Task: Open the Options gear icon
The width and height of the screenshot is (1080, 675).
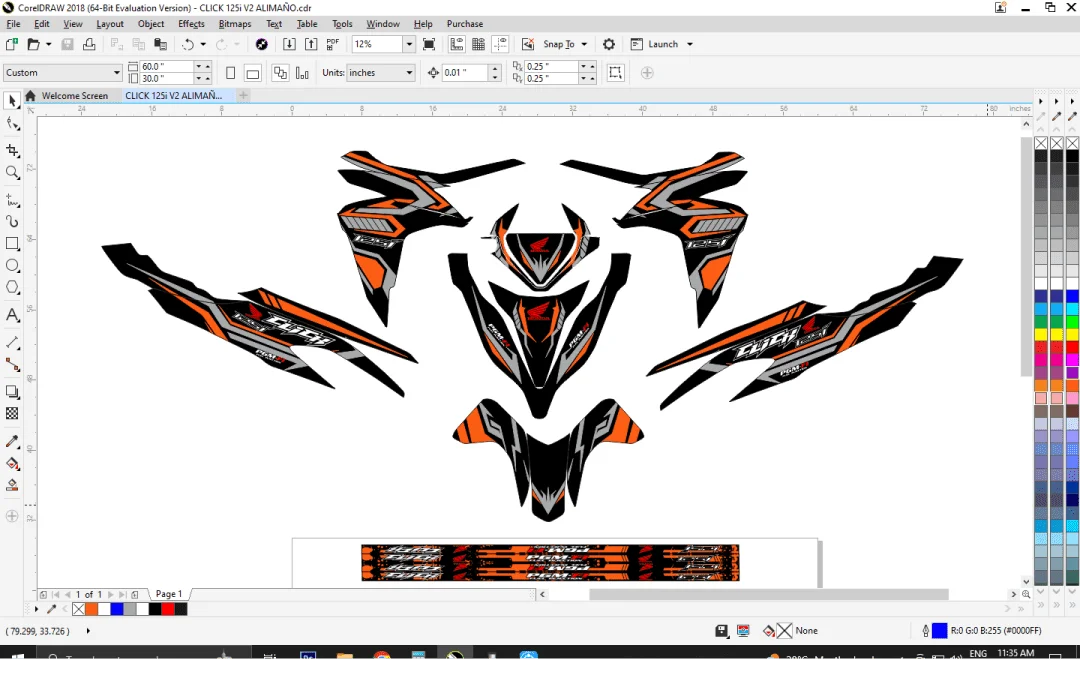Action: pos(609,44)
